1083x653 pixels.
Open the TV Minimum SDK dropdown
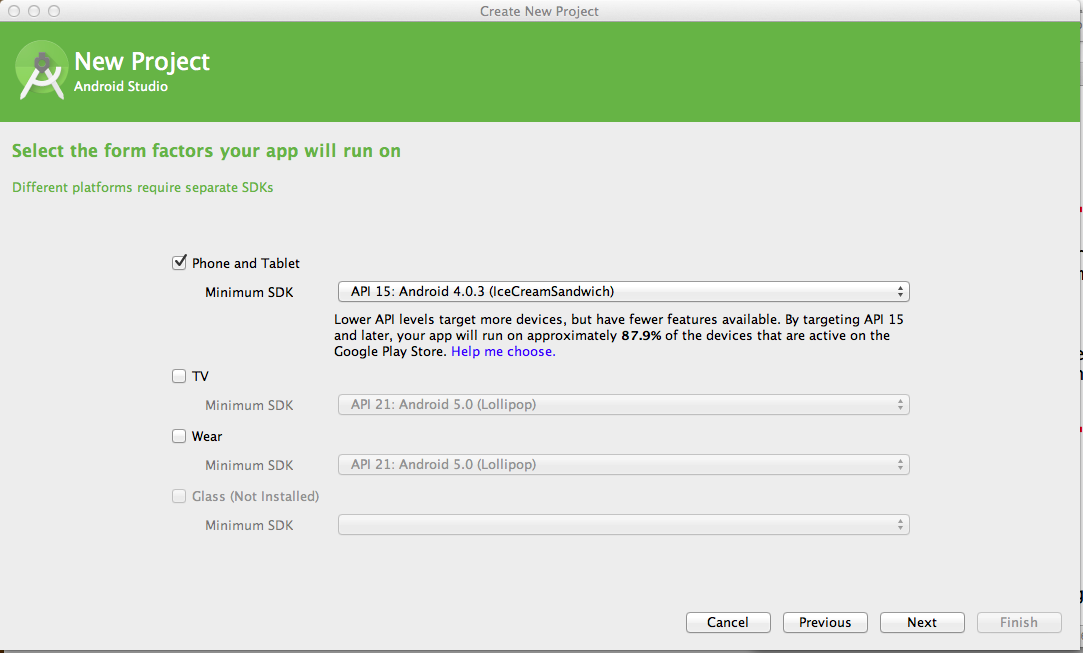tap(624, 404)
